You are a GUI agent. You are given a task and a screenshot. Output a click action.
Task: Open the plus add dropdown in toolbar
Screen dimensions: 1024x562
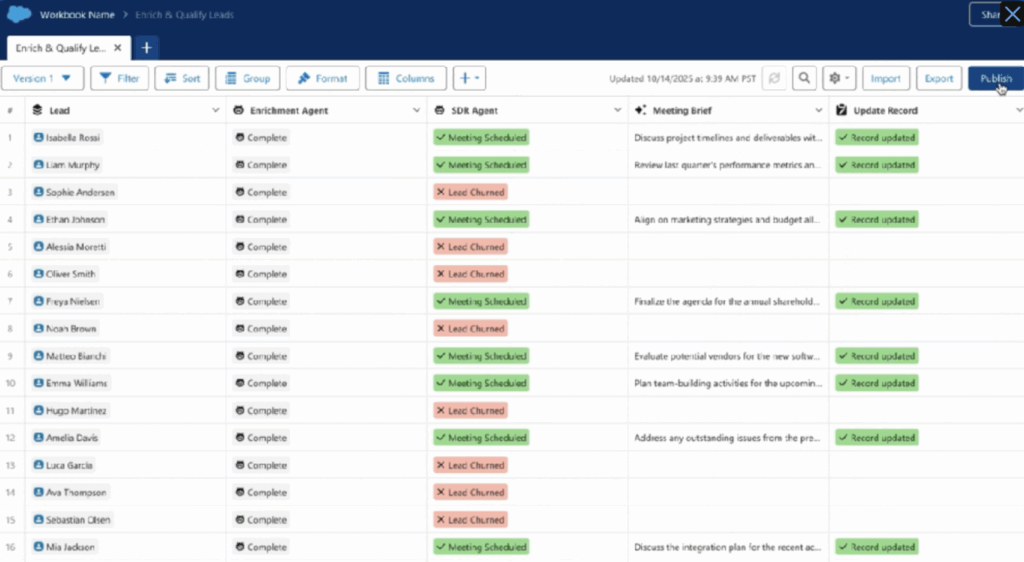coord(468,78)
